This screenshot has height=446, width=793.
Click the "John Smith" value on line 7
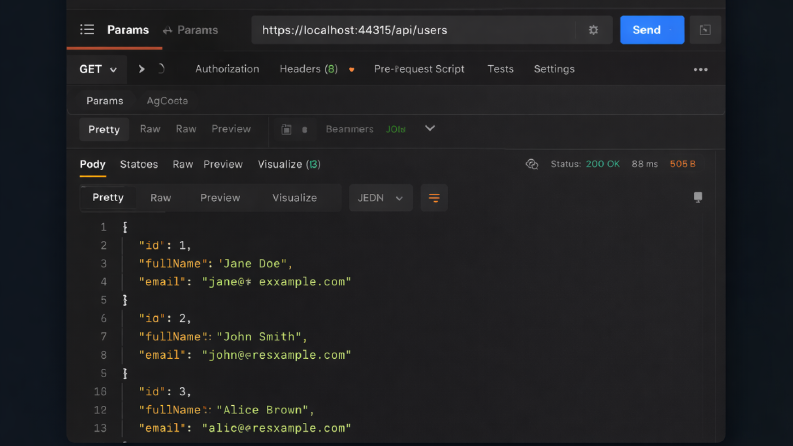[x=259, y=337]
